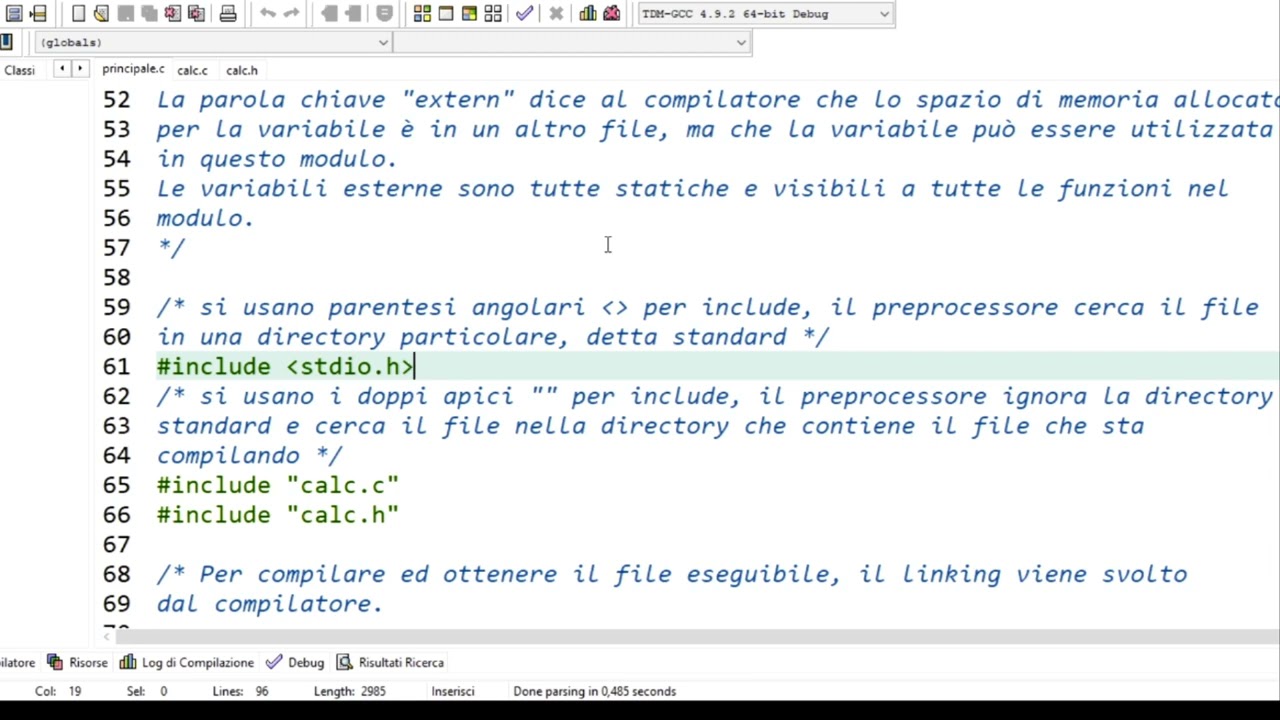This screenshot has width=1280, height=720.
Task: Click the 'Col: 19' status bar entry
Action: pyautogui.click(x=58, y=691)
